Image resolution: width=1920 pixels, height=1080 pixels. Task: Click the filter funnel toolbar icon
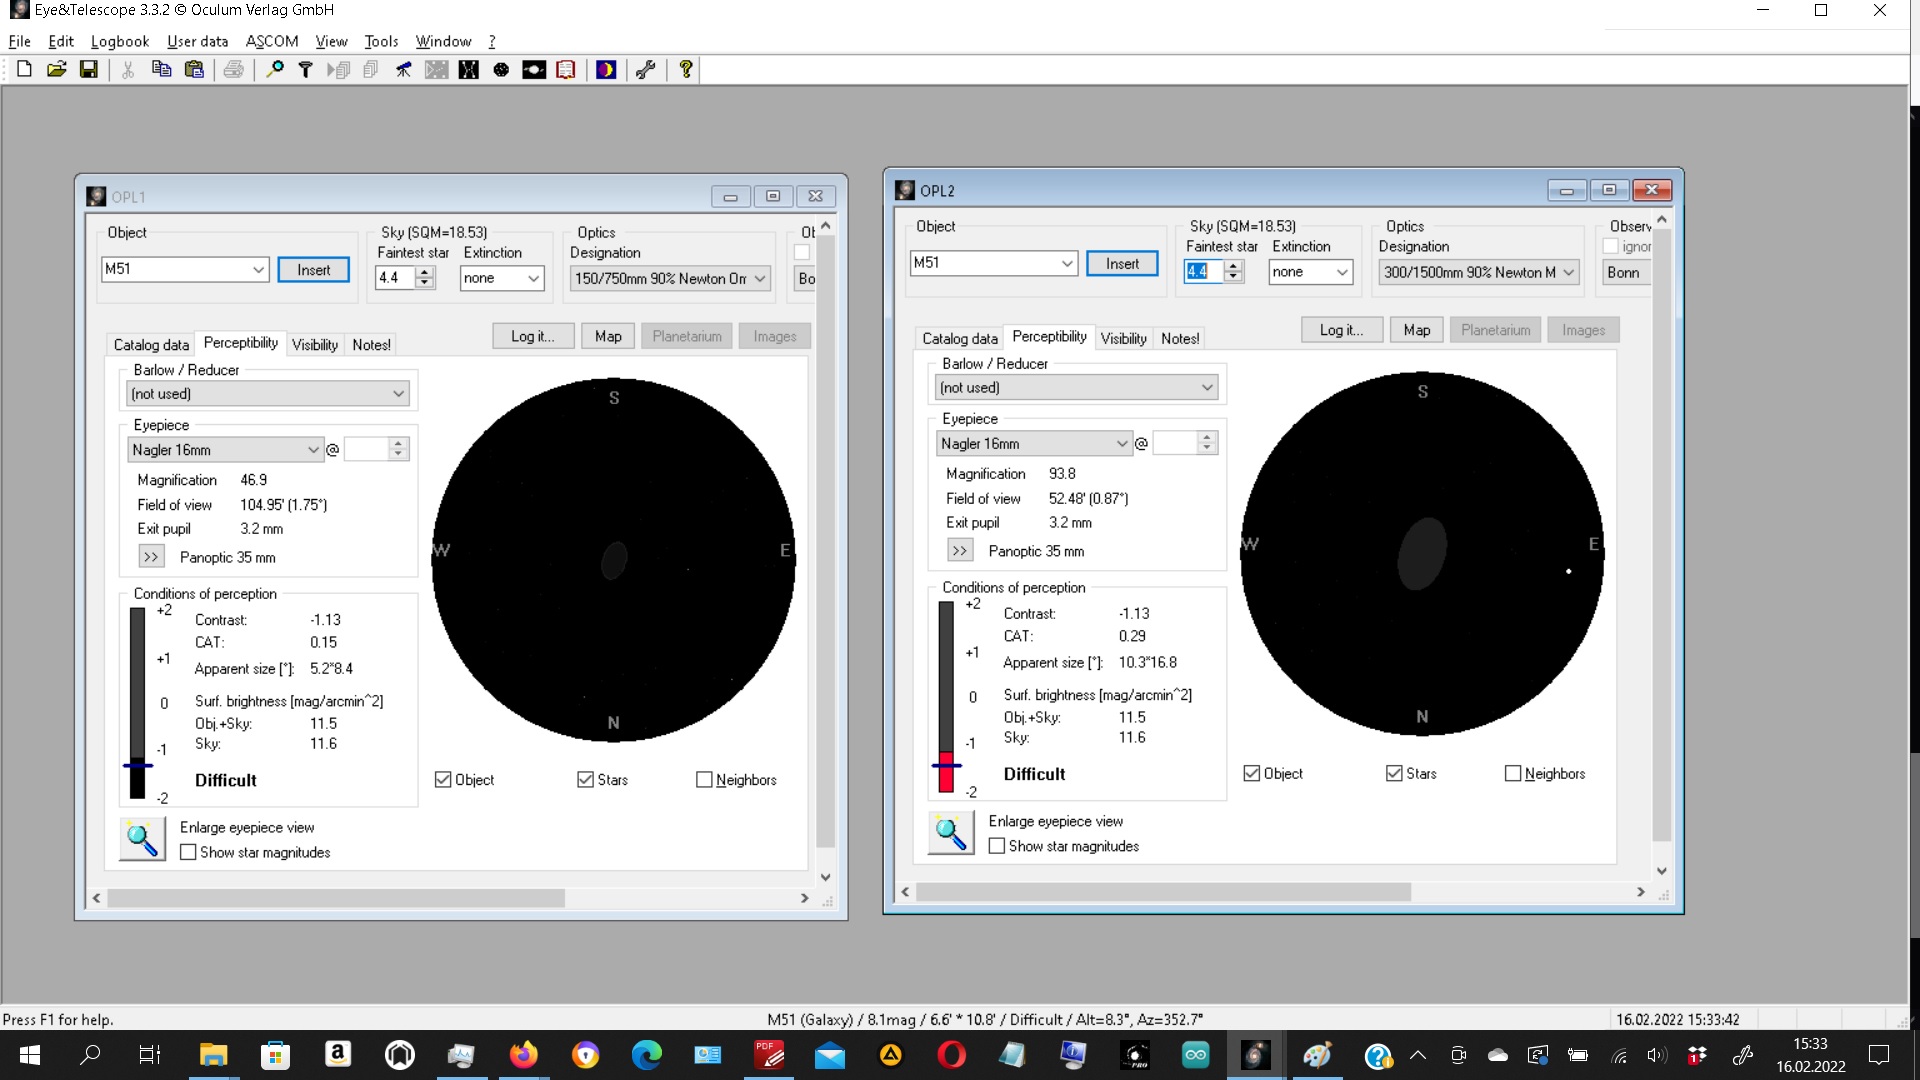(306, 69)
